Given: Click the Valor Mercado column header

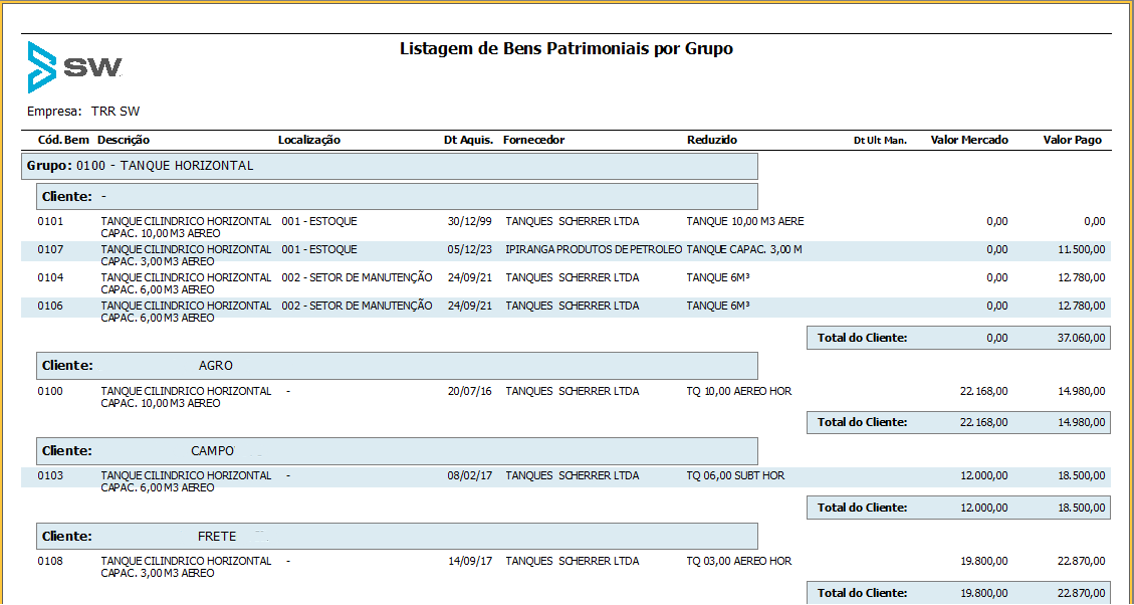Looking at the screenshot, I should click(x=969, y=140).
